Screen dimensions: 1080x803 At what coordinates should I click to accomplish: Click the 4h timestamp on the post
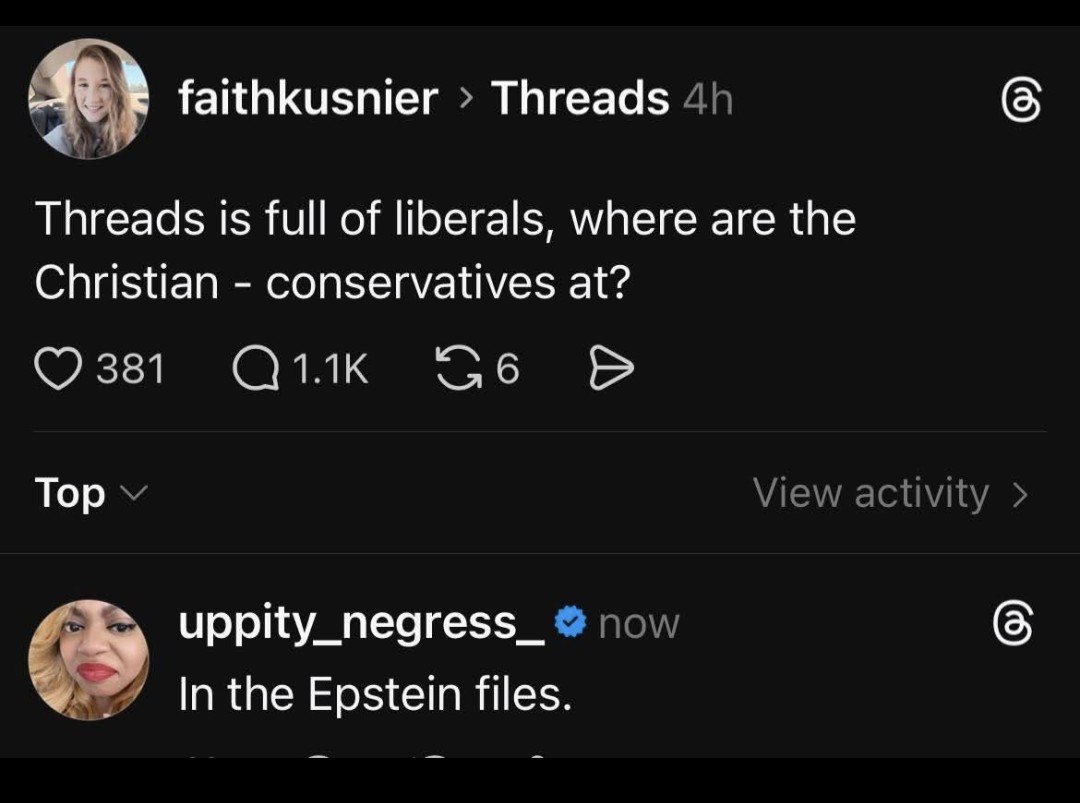tap(708, 99)
